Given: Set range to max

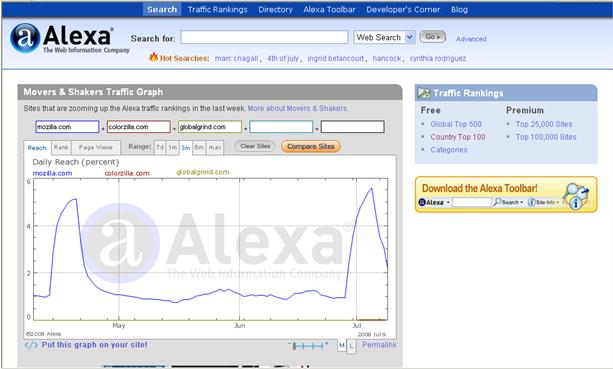Looking at the screenshot, I should (215, 147).
